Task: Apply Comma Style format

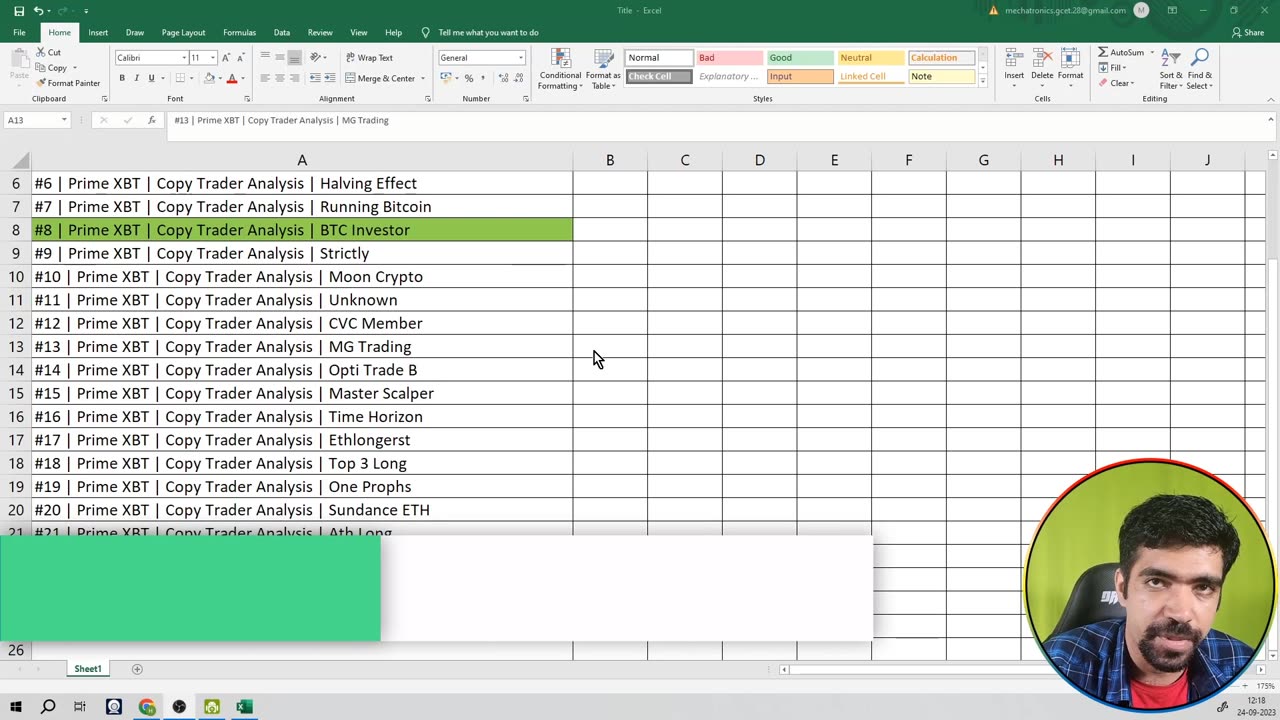Action: 484,78
